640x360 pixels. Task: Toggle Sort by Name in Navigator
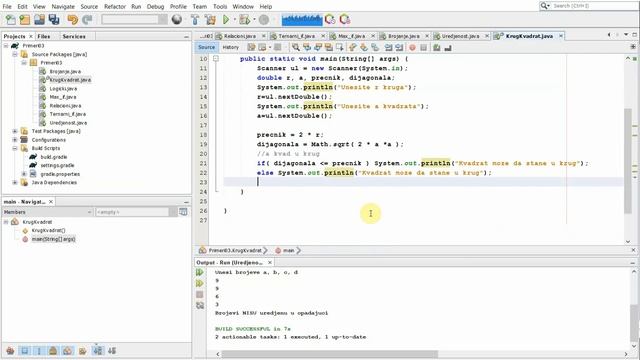click(98, 351)
